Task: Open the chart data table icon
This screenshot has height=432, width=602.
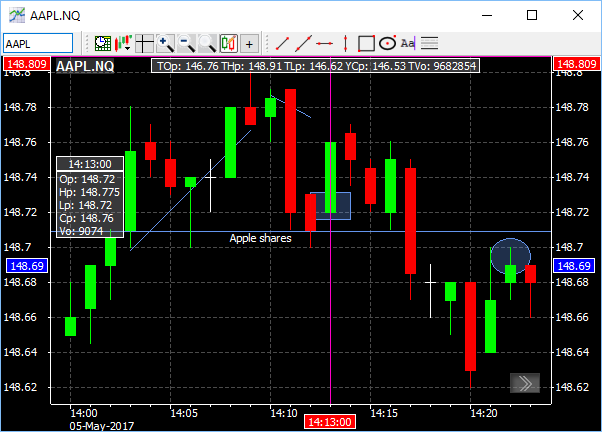Action: (102, 43)
